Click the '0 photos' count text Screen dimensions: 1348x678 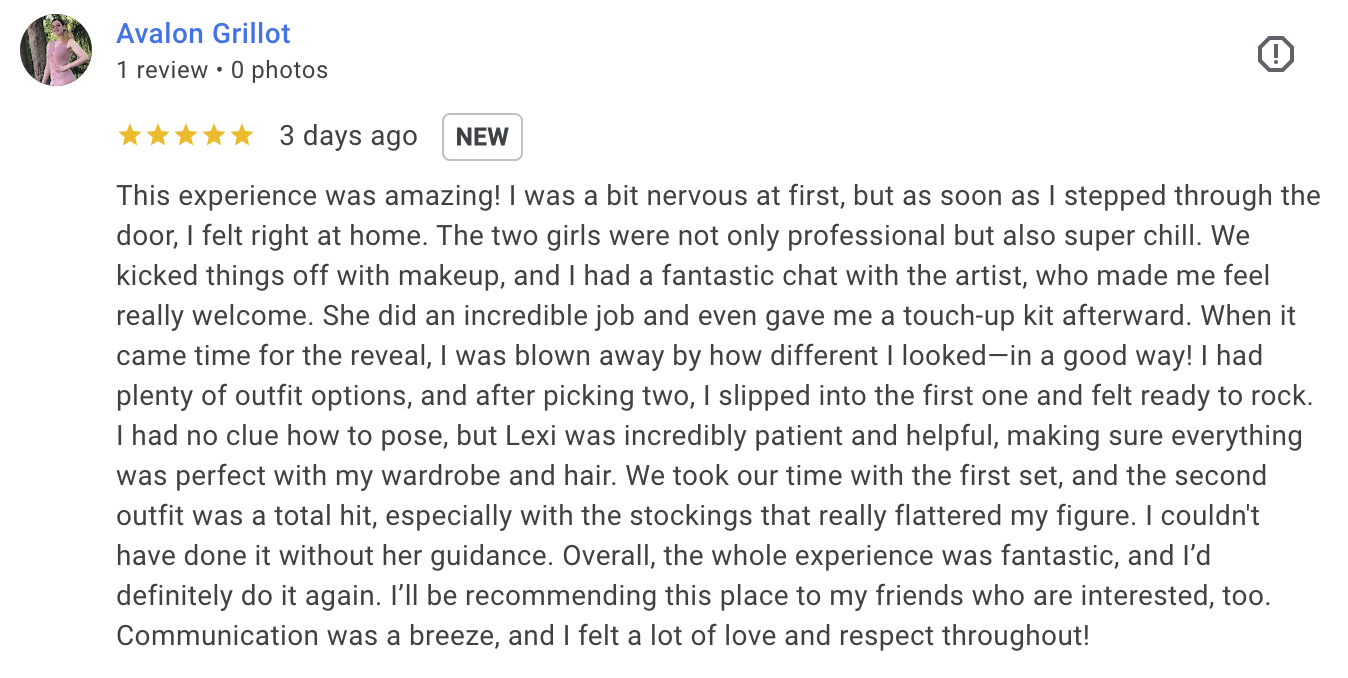click(x=279, y=70)
